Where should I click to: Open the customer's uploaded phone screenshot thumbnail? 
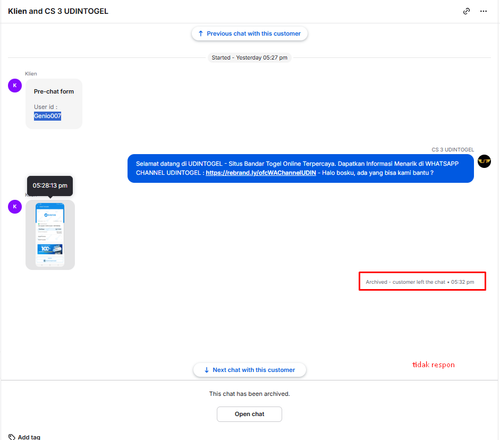(50, 235)
